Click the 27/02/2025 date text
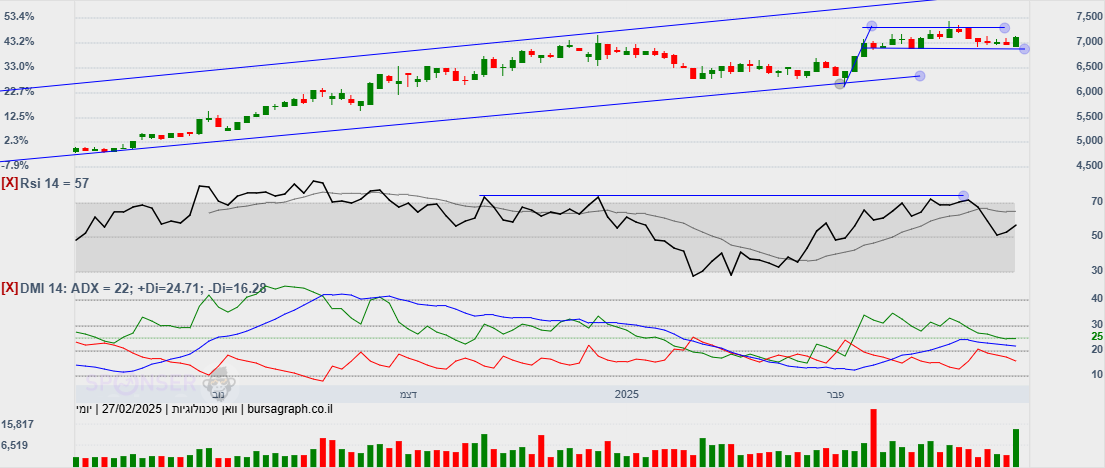This screenshot has height=468, width=1105. [x=132, y=409]
